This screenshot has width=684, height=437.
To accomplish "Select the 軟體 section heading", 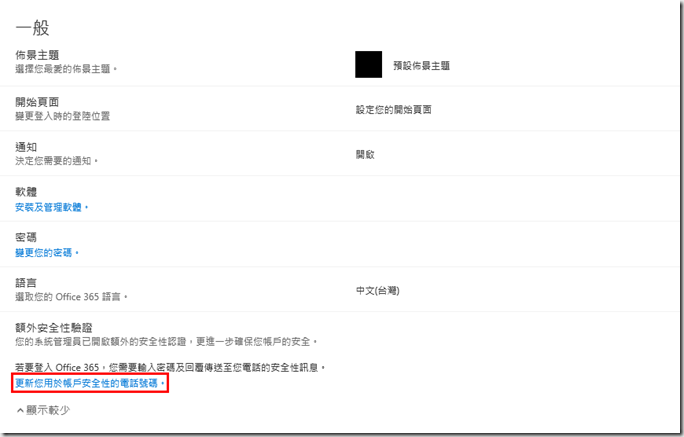I will pyautogui.click(x=26, y=192).
